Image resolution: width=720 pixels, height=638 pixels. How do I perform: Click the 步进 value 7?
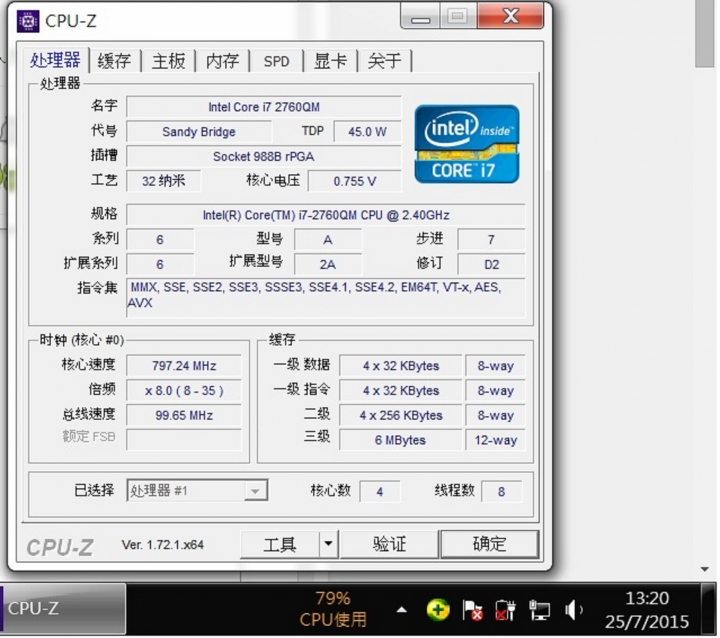(x=491, y=240)
